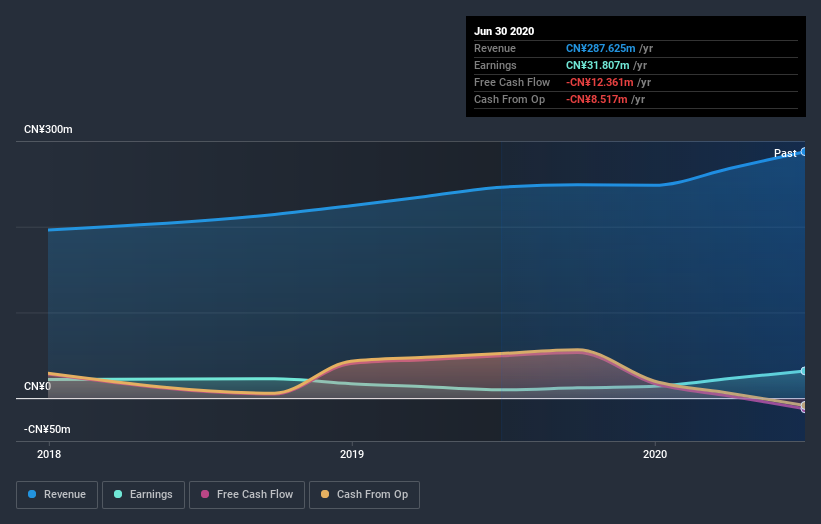Click the 2019 x-axis label
The height and width of the screenshot is (524, 821).
pyautogui.click(x=352, y=454)
